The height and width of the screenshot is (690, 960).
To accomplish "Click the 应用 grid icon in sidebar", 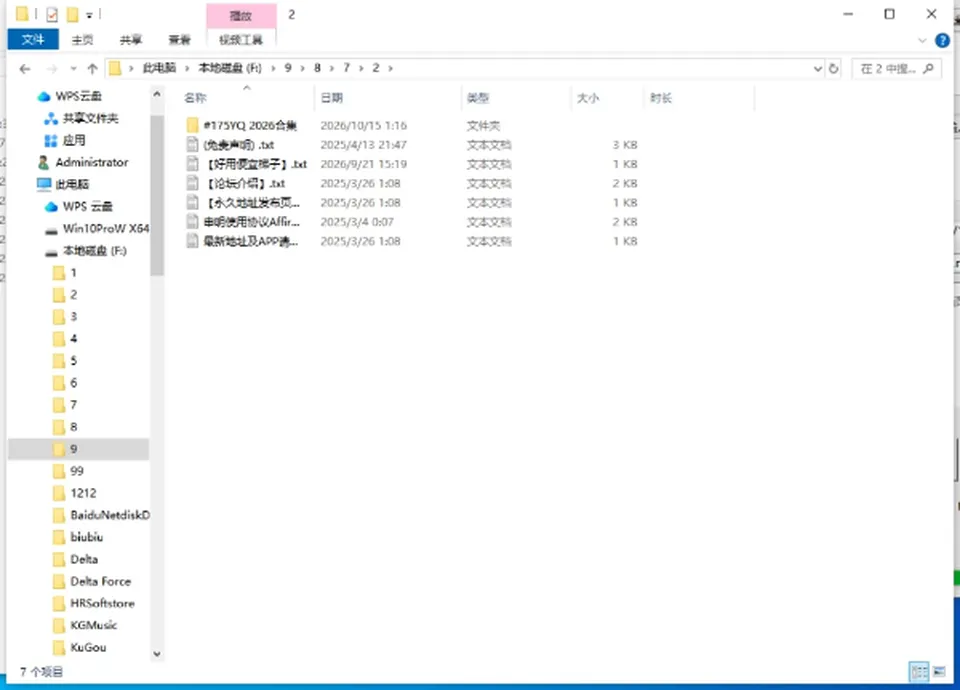I will tap(51, 140).
